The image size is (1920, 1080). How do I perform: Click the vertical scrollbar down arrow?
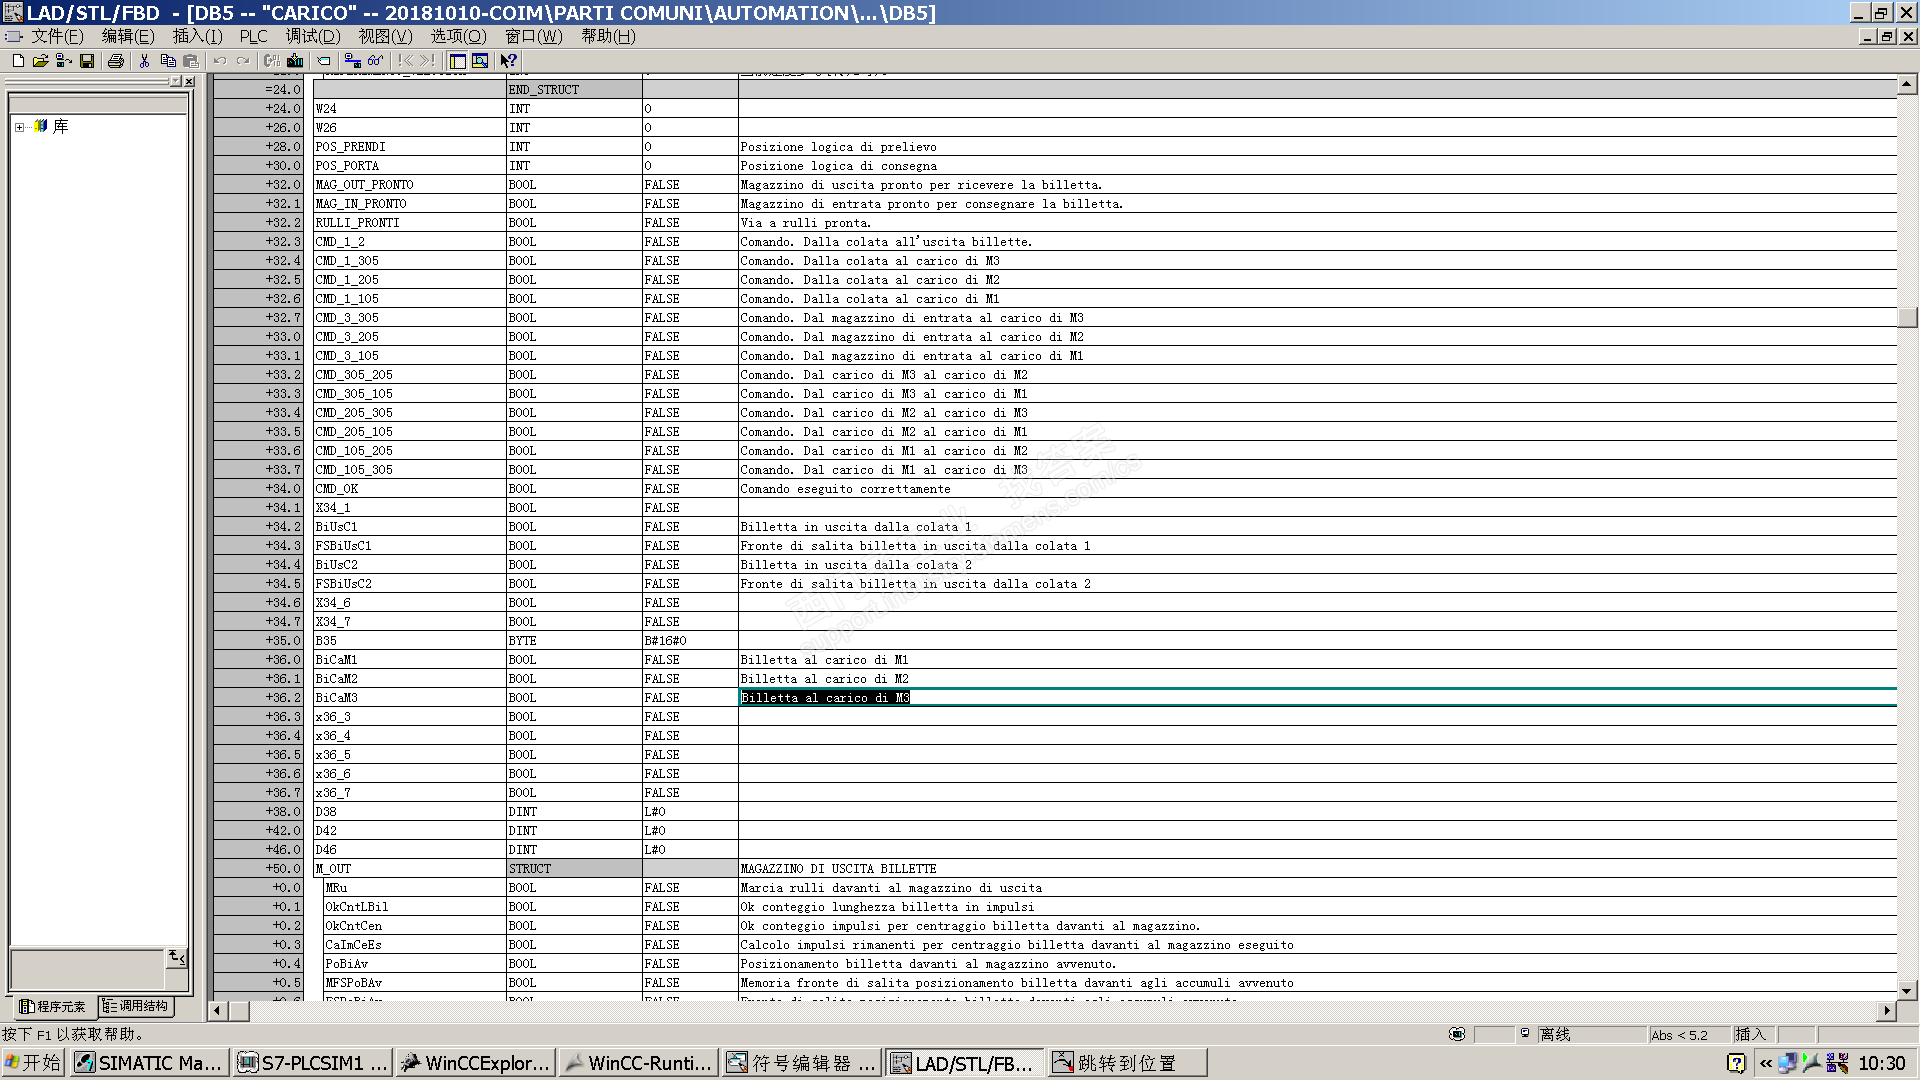[1907, 990]
